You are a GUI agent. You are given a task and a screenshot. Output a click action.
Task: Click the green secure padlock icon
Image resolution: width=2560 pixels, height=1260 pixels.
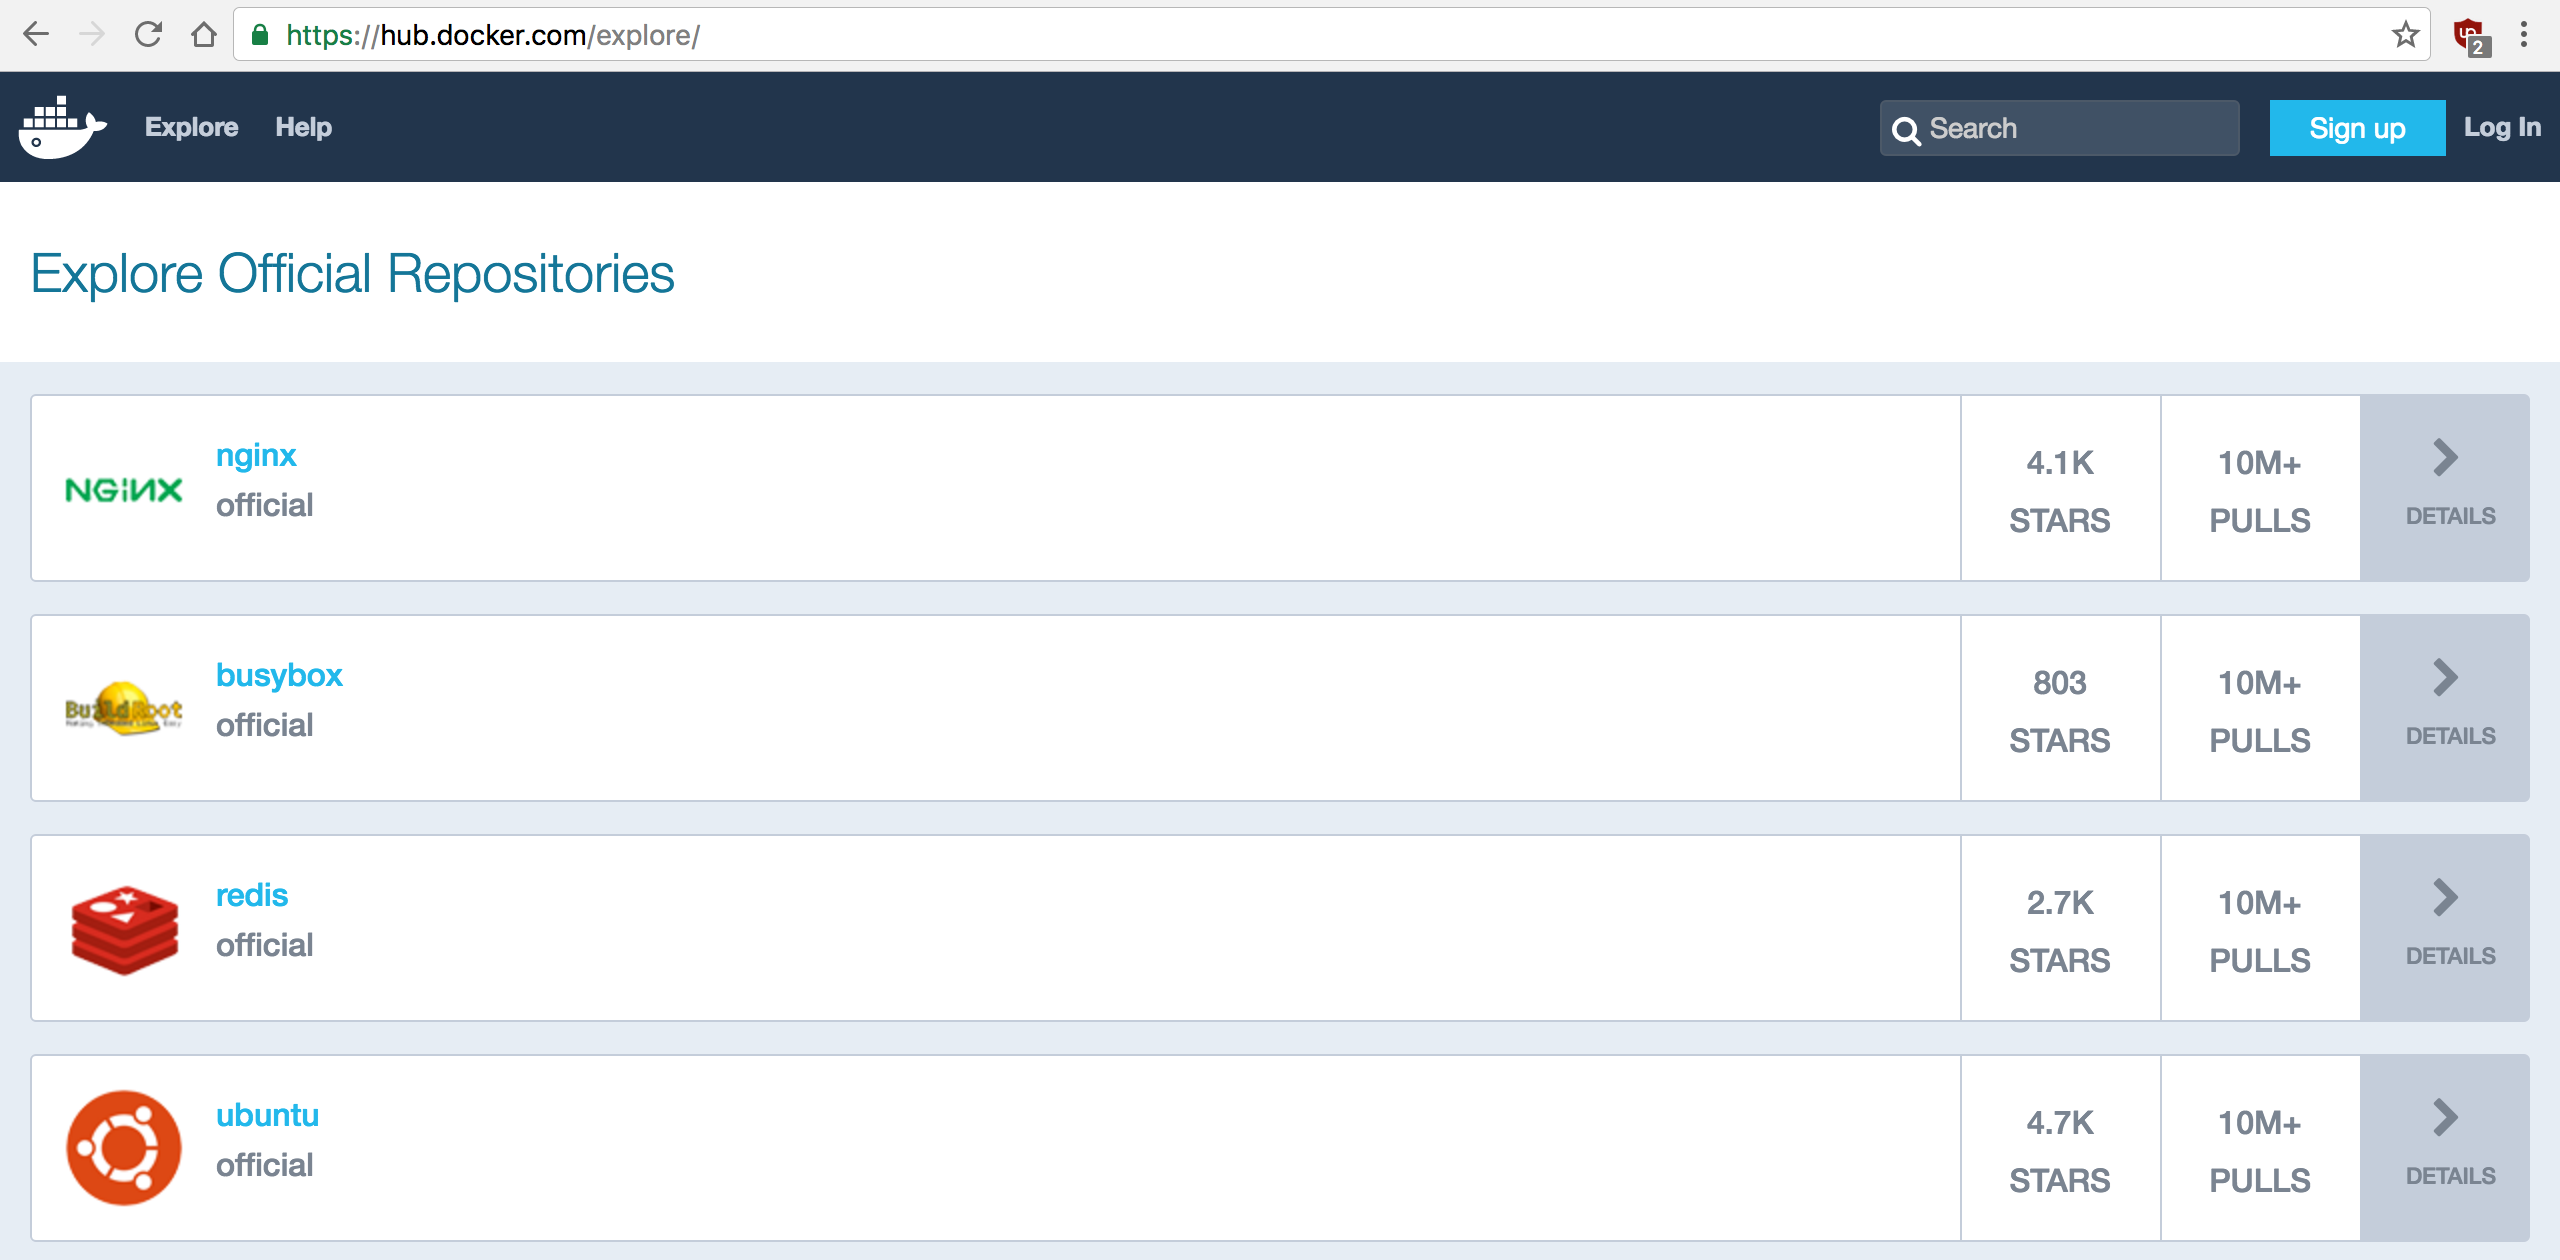260,35
